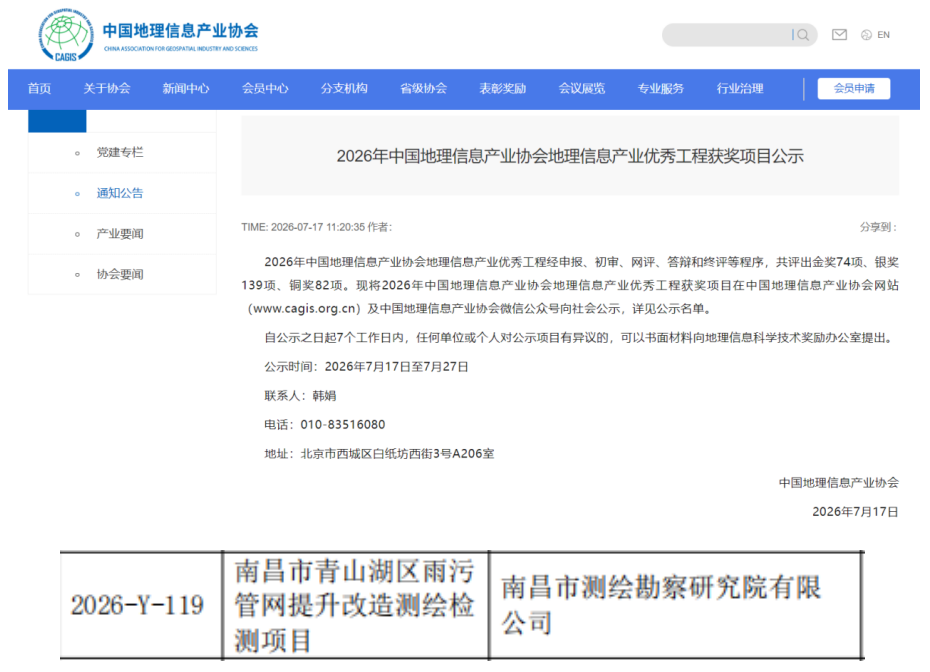Click the 公示时间 2026年7月17日至7月27日 line
Viewport: 930px width, 672px height.
pyautogui.click(x=367, y=367)
